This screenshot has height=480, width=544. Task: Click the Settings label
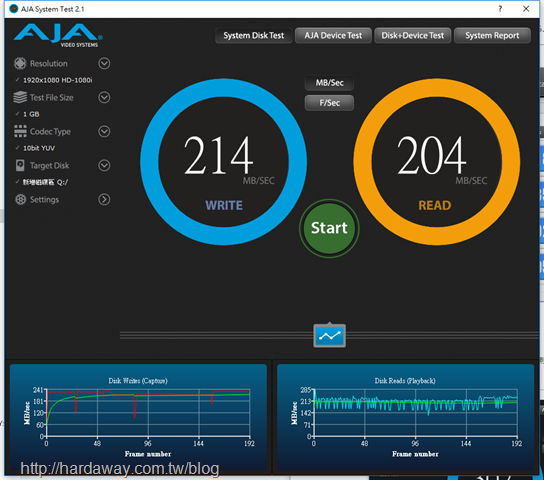(x=44, y=199)
